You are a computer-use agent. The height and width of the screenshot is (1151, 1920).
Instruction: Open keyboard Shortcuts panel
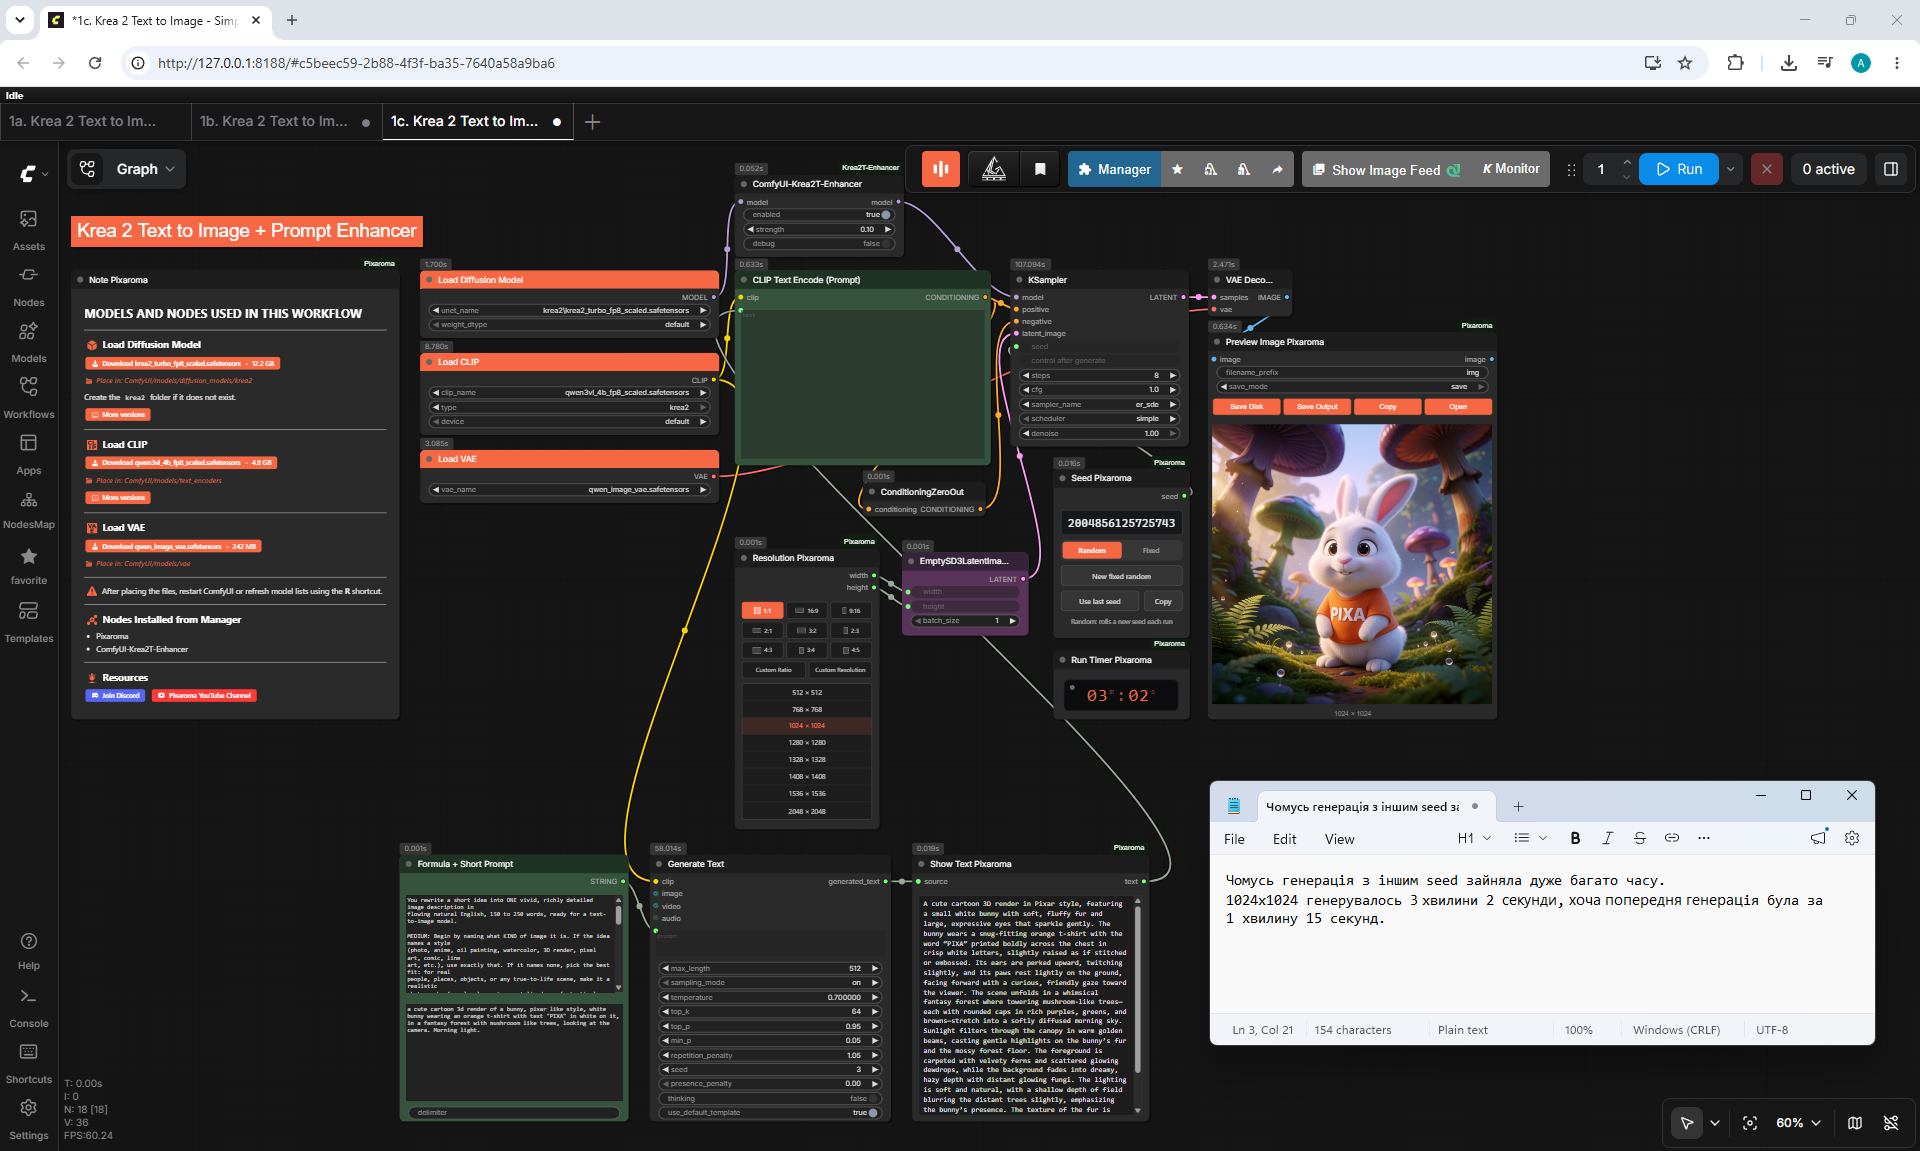pos(29,1063)
